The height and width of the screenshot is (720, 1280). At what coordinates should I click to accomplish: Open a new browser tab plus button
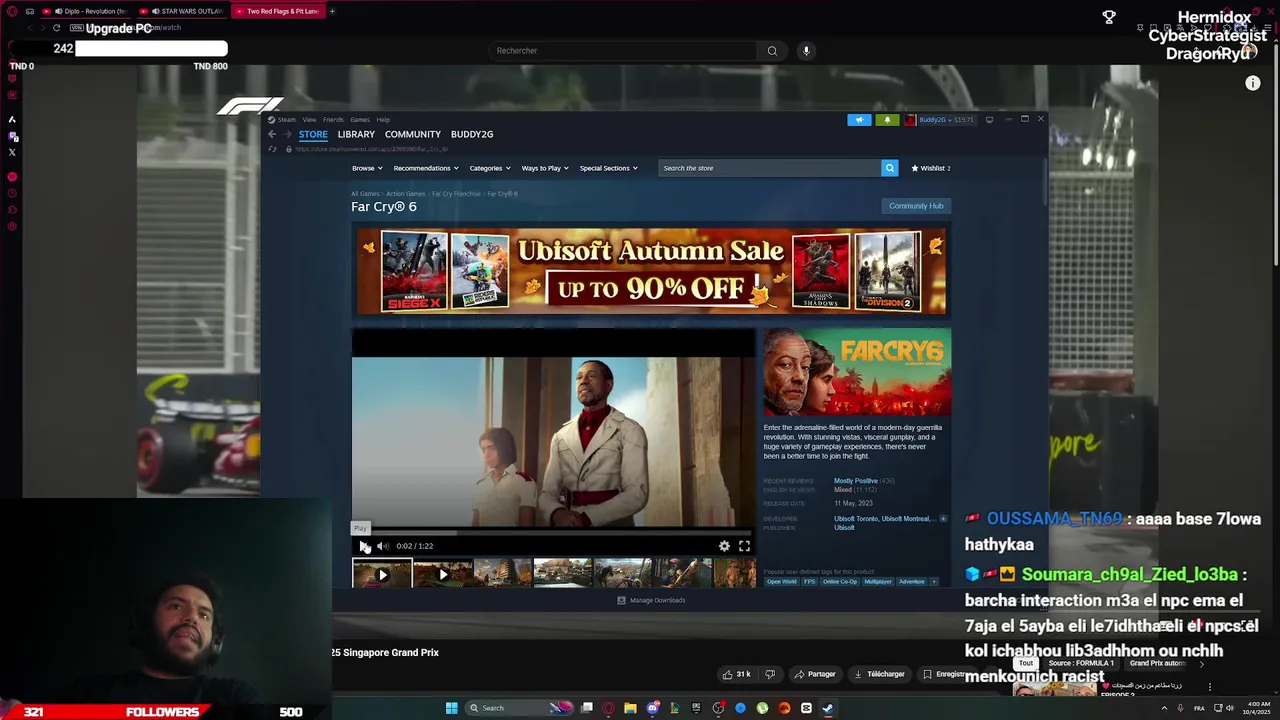[x=332, y=11]
